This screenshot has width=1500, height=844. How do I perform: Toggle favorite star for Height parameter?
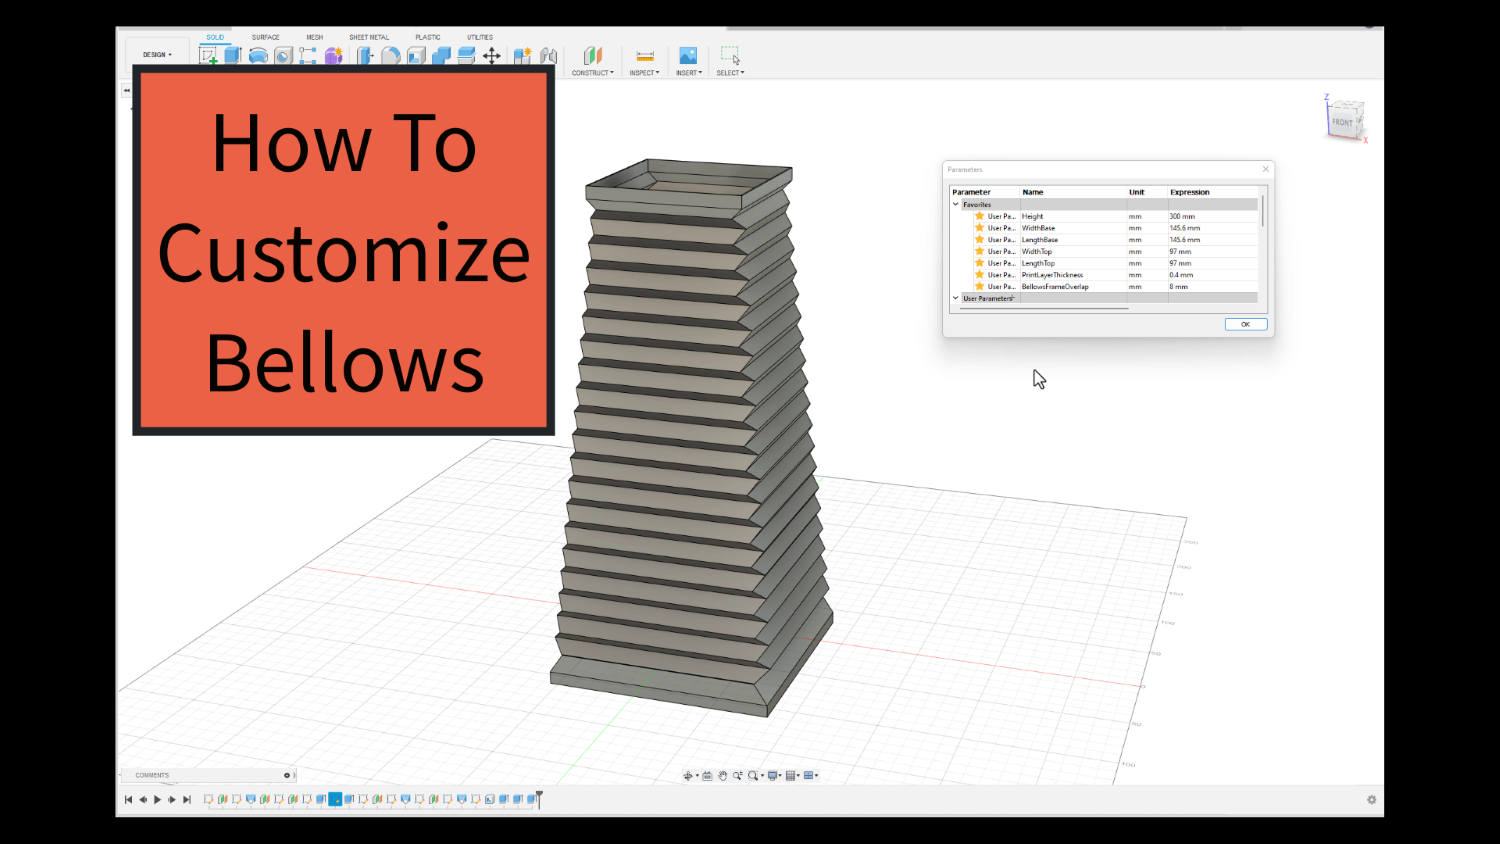980,216
